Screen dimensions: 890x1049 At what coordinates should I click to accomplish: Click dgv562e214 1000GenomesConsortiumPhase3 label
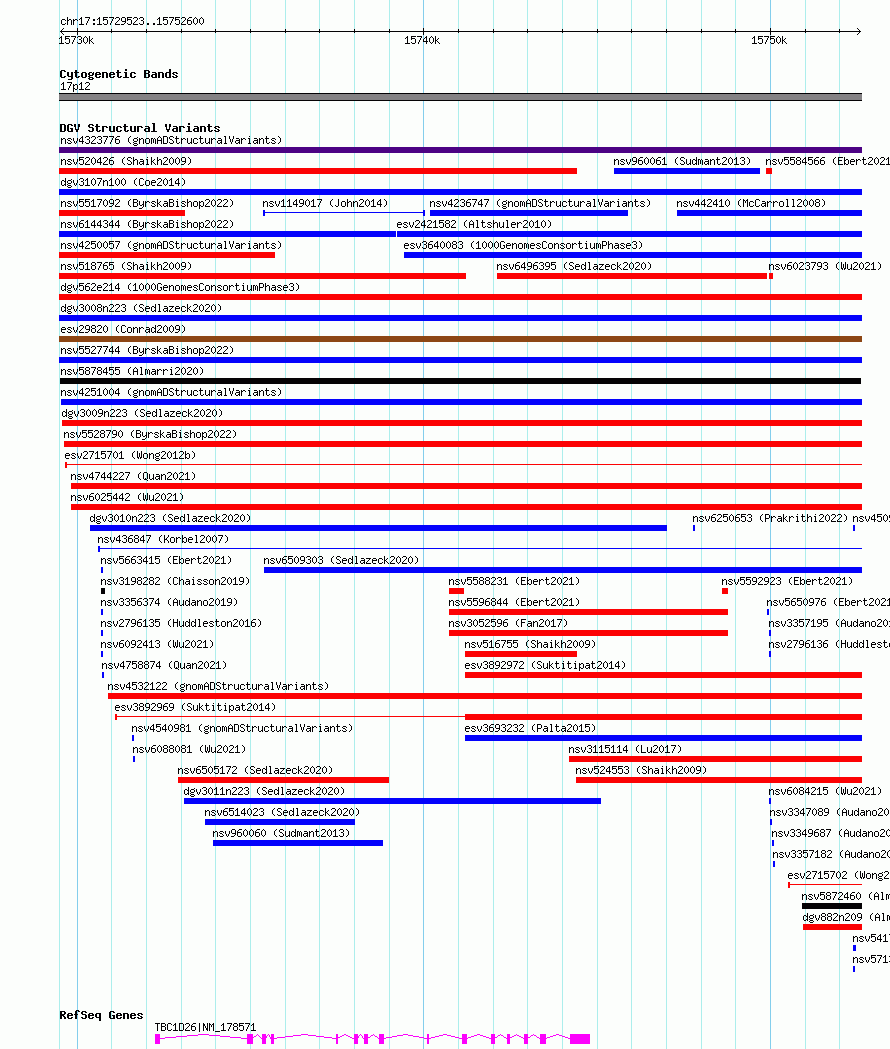coord(180,288)
